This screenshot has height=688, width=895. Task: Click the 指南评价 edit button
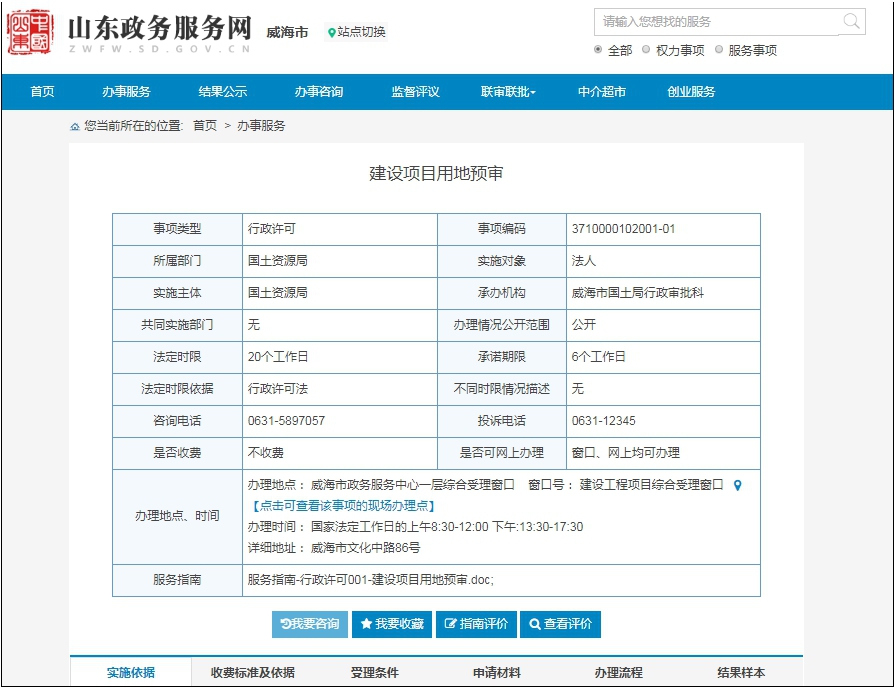[x=476, y=624]
